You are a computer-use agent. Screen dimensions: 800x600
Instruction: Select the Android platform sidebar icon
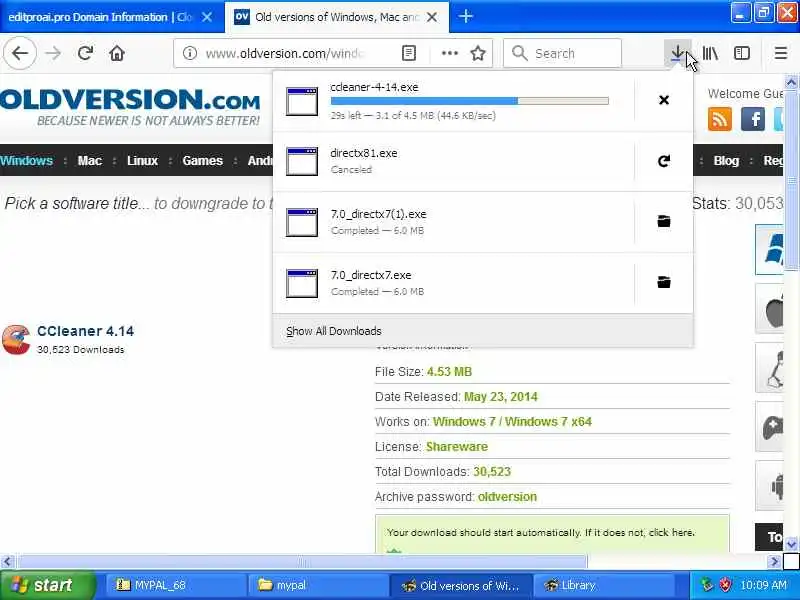[769, 486]
